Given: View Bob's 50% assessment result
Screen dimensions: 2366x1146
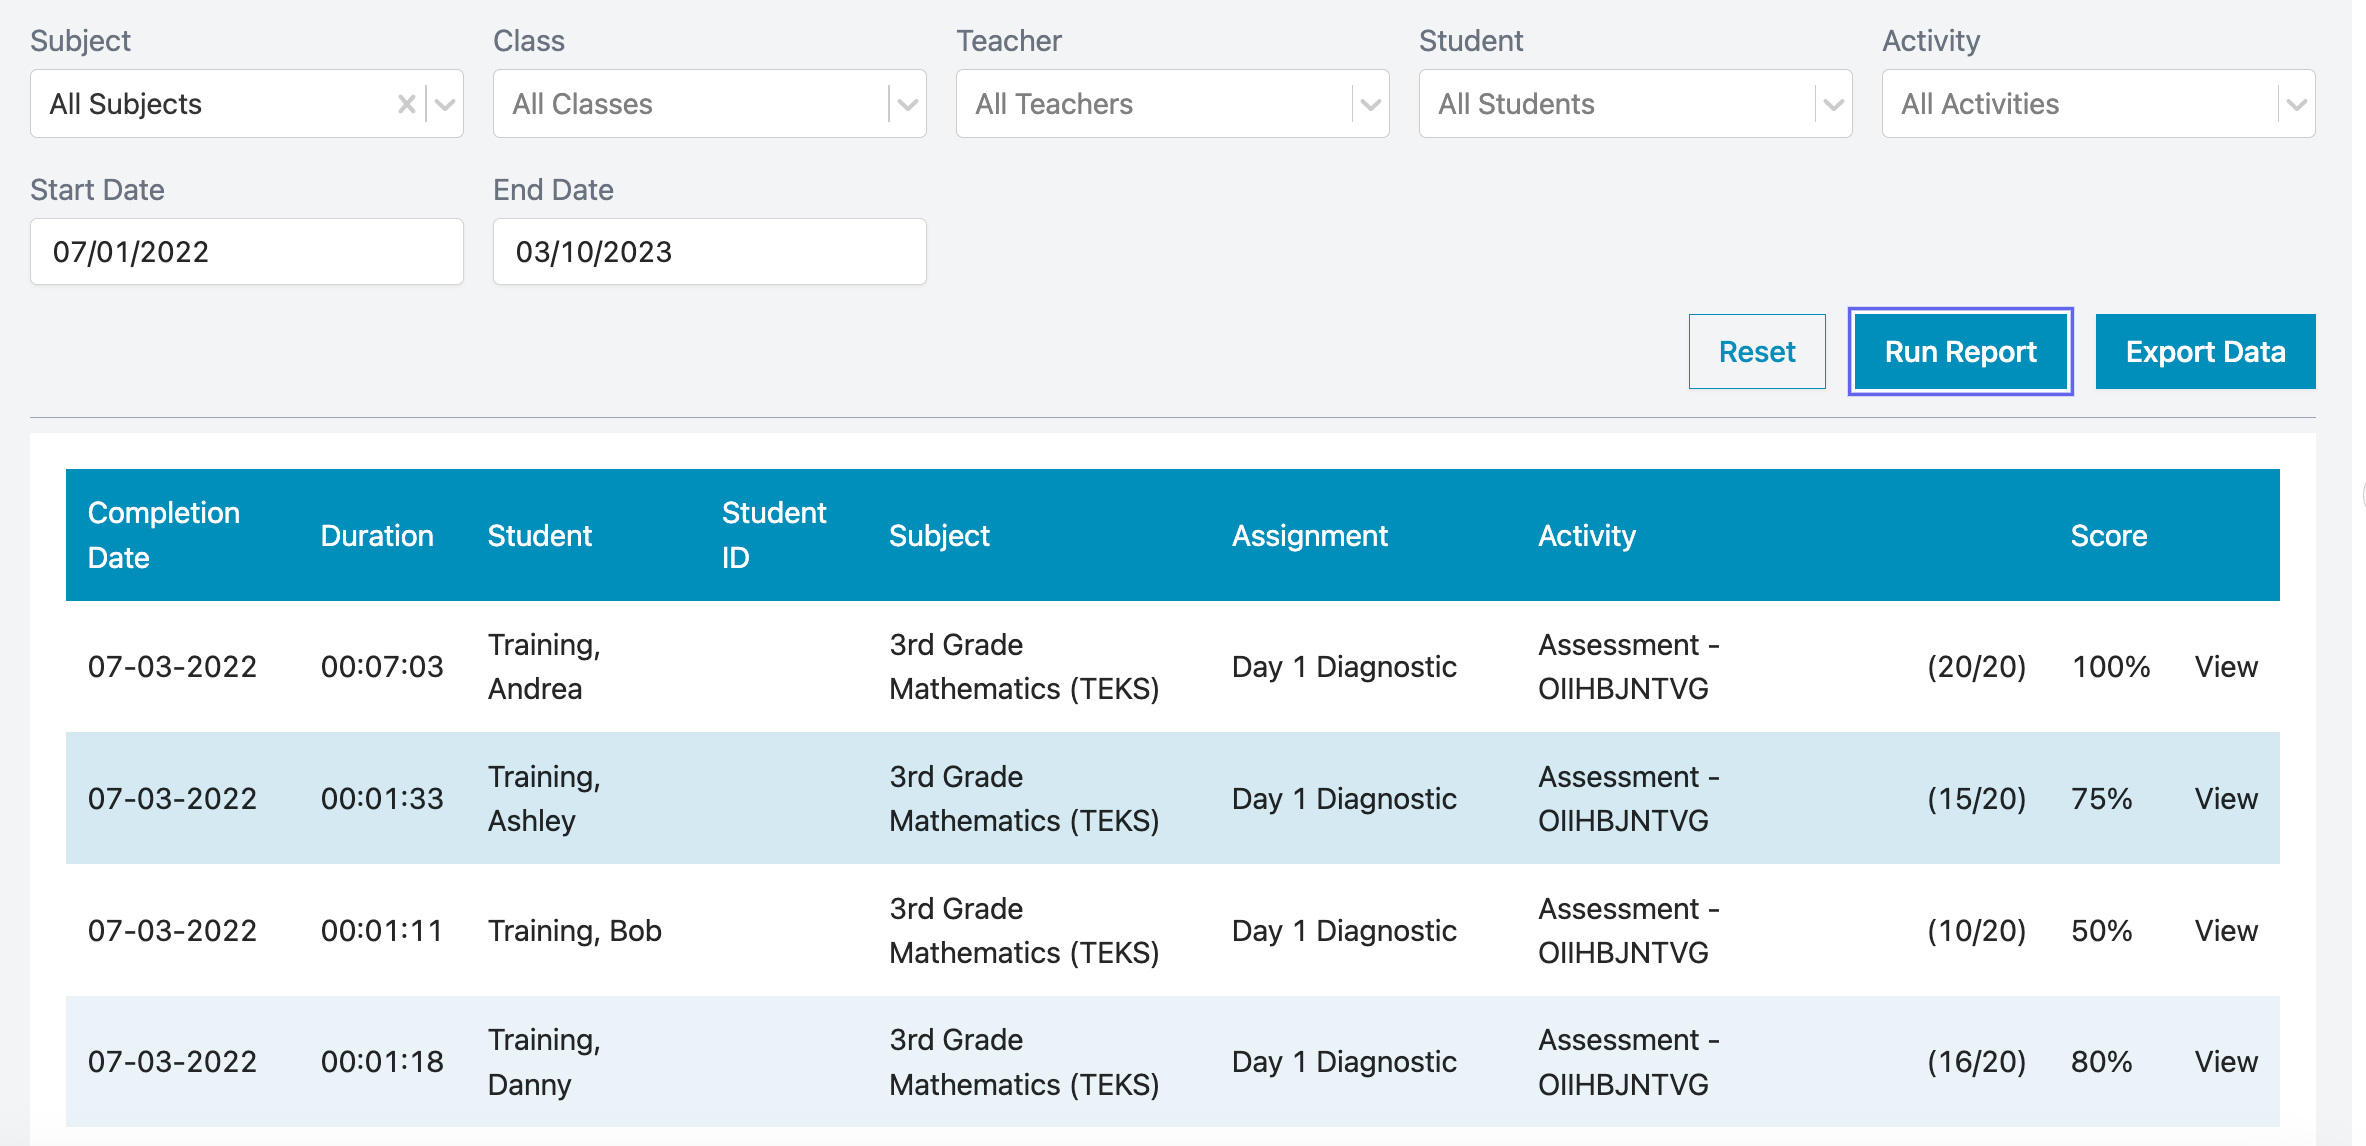Looking at the screenshot, I should 2226,931.
